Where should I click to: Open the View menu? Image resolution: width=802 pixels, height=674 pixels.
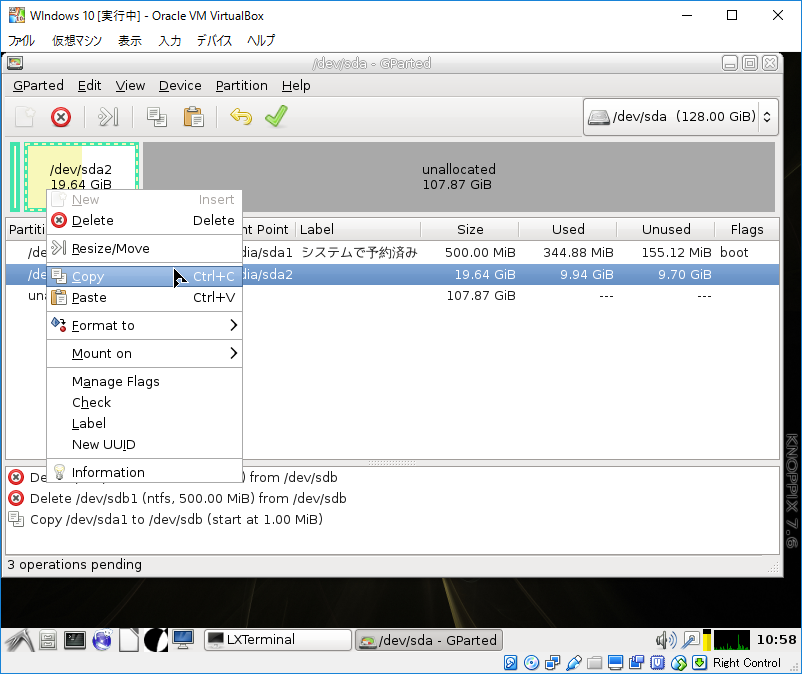click(x=130, y=85)
